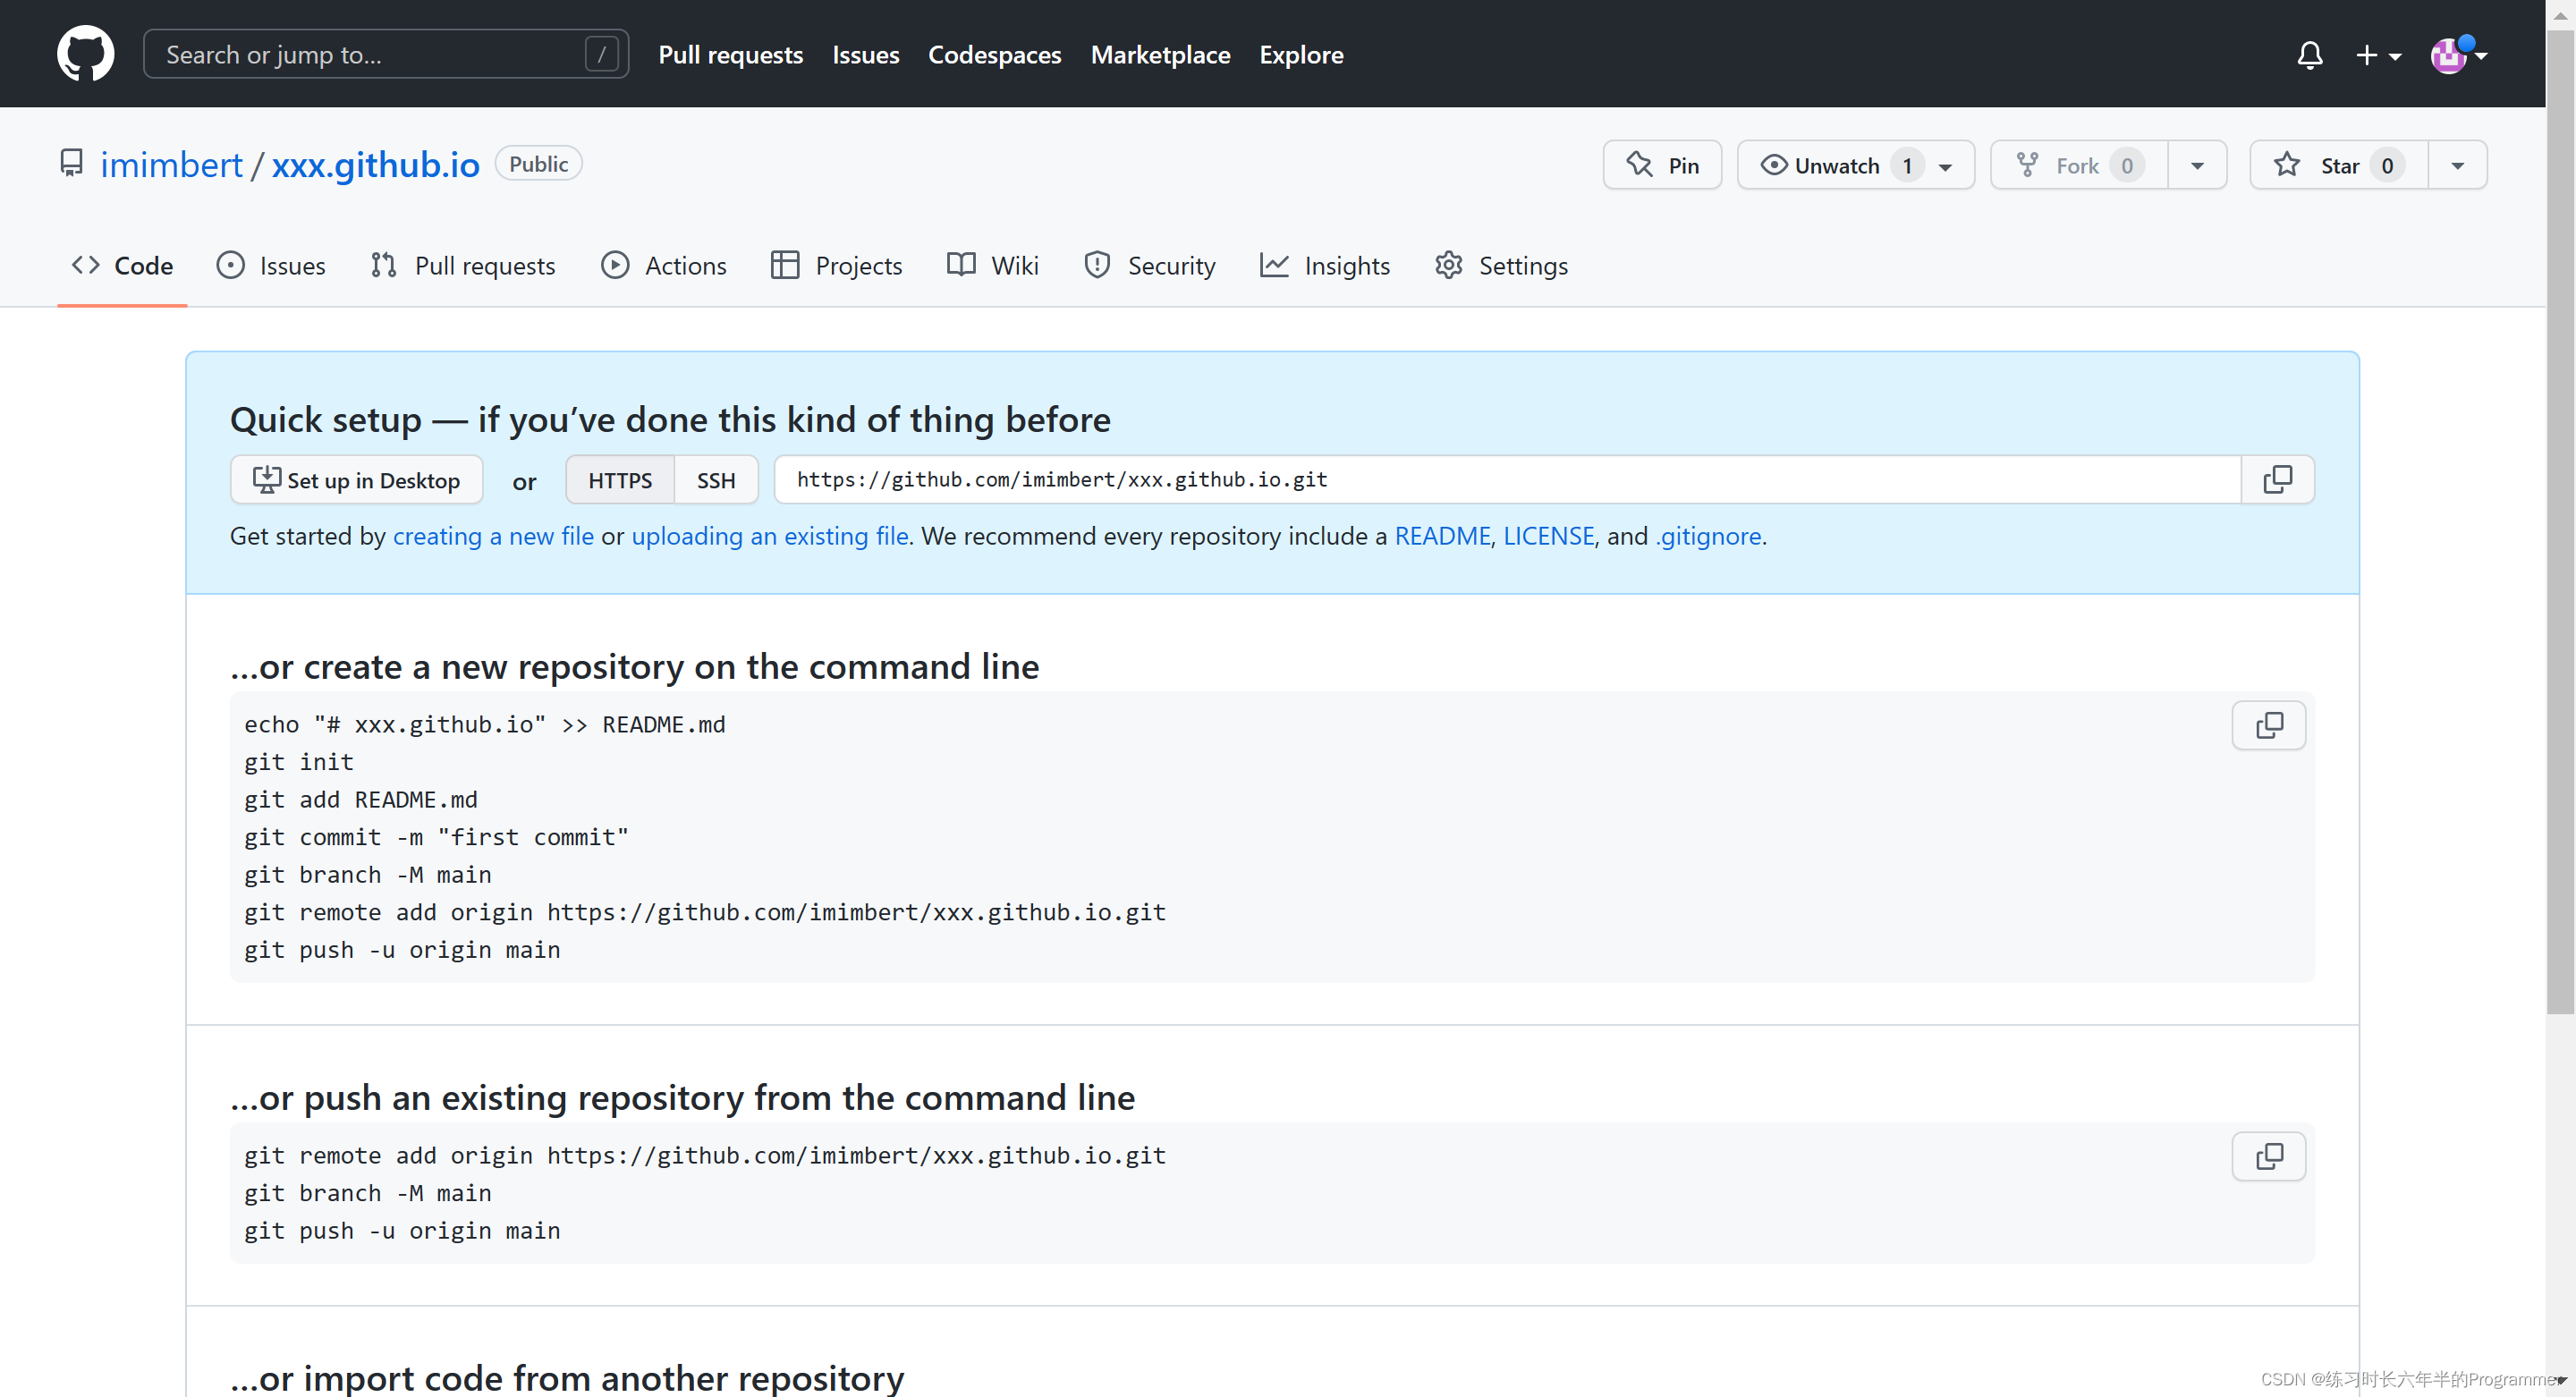Pin this repository

(x=1662, y=165)
